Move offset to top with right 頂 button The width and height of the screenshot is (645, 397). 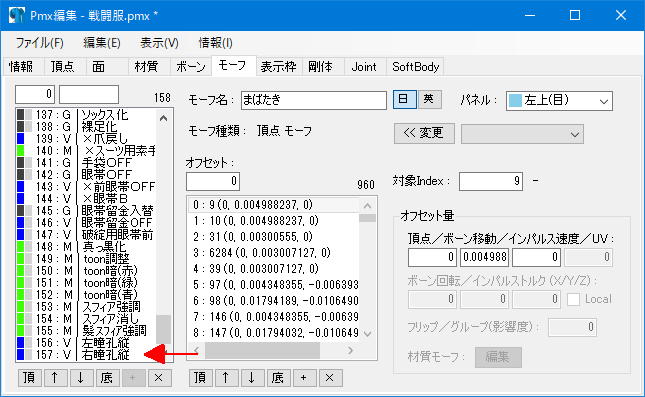[x=201, y=378]
